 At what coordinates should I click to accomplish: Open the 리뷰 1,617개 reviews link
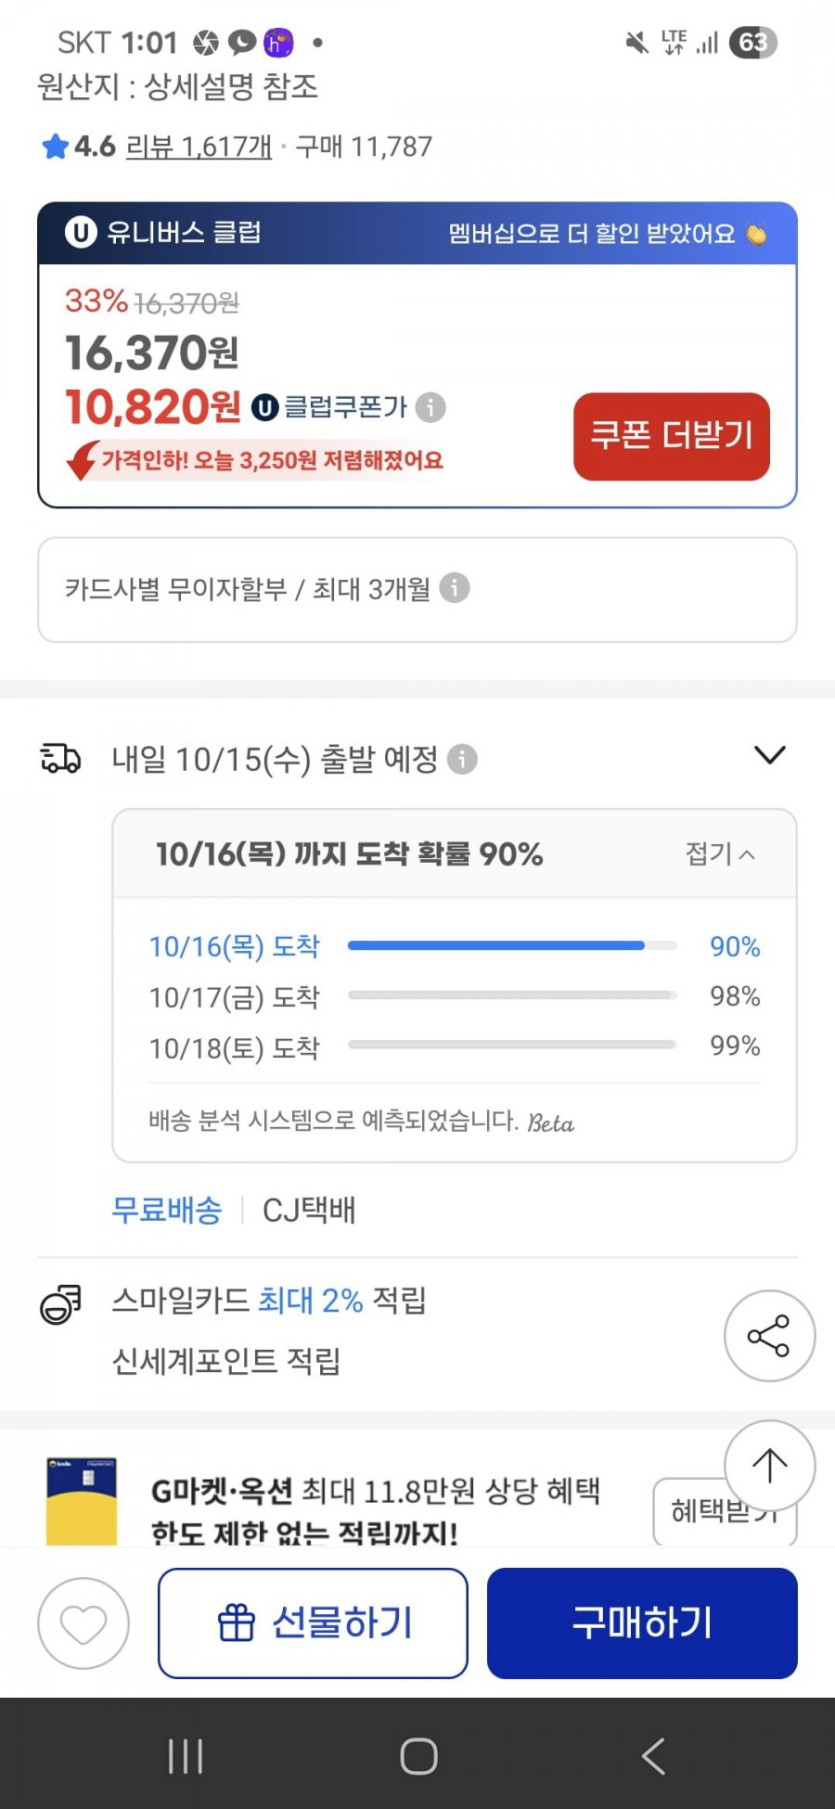pos(199,147)
